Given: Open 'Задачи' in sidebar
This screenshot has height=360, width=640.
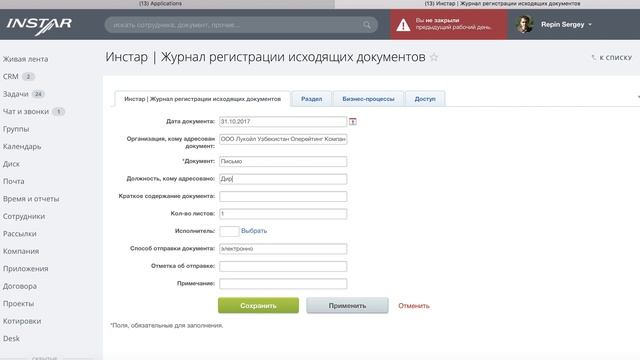Looking at the screenshot, I should tap(16, 94).
